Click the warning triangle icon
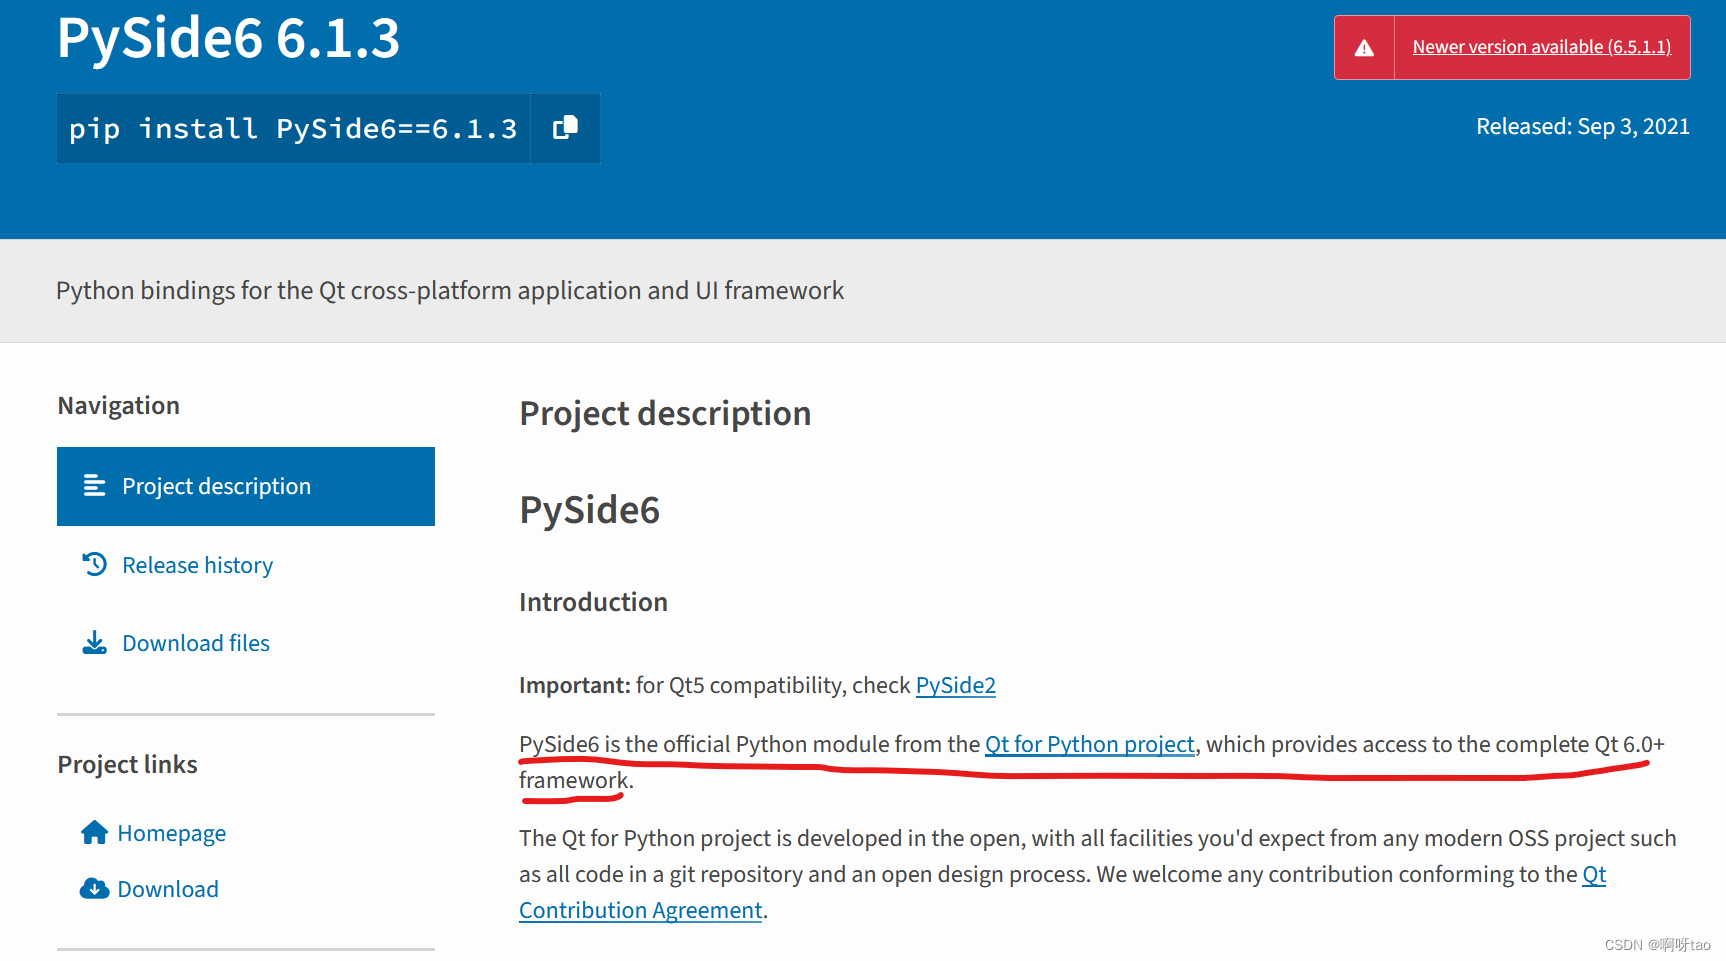 coord(1364,48)
